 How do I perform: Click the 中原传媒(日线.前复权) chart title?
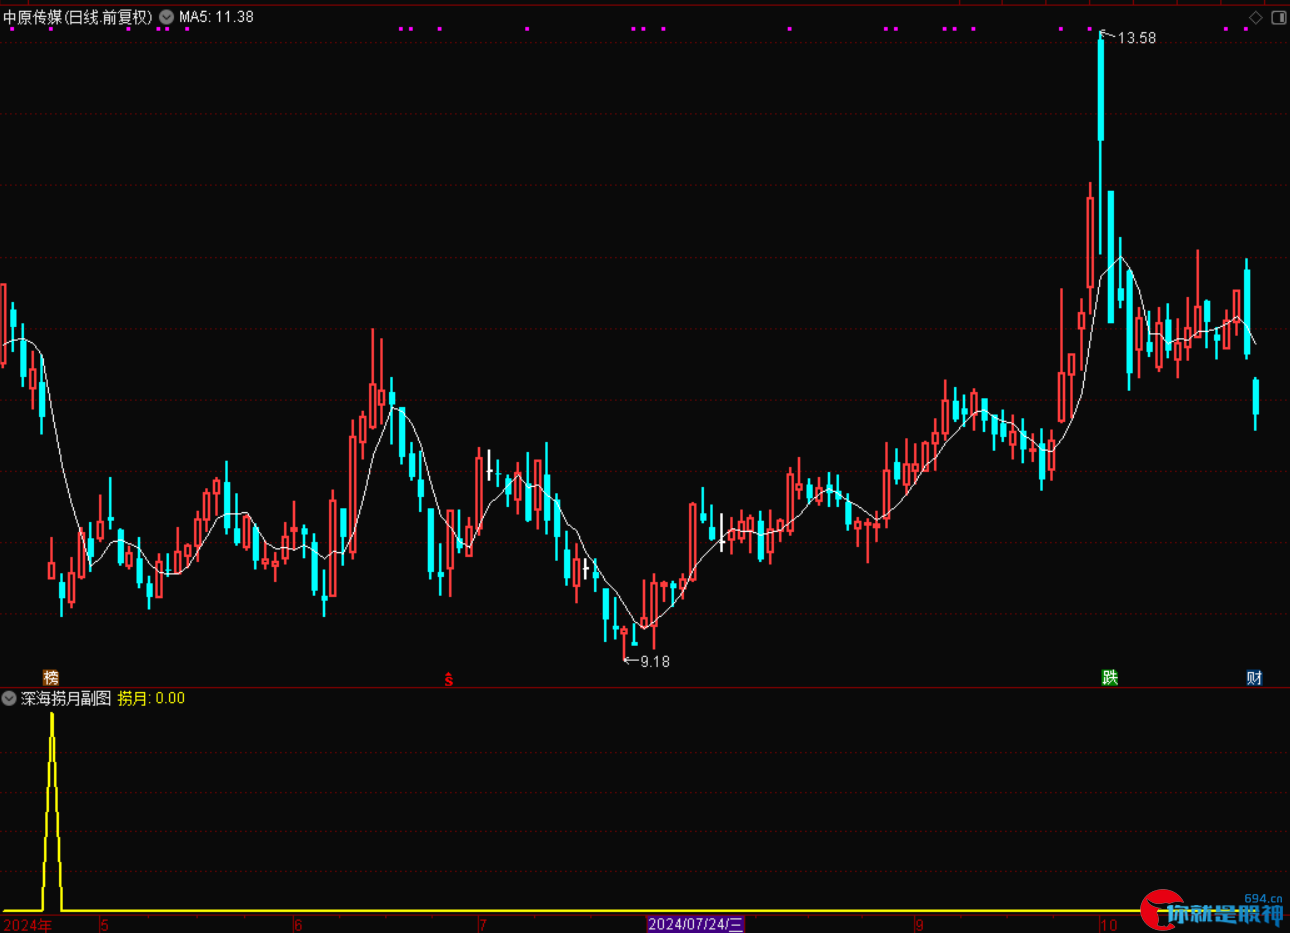click(78, 17)
